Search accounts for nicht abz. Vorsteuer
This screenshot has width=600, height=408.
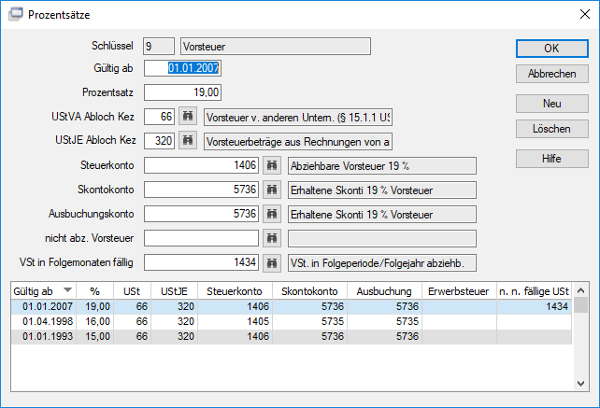(272, 238)
